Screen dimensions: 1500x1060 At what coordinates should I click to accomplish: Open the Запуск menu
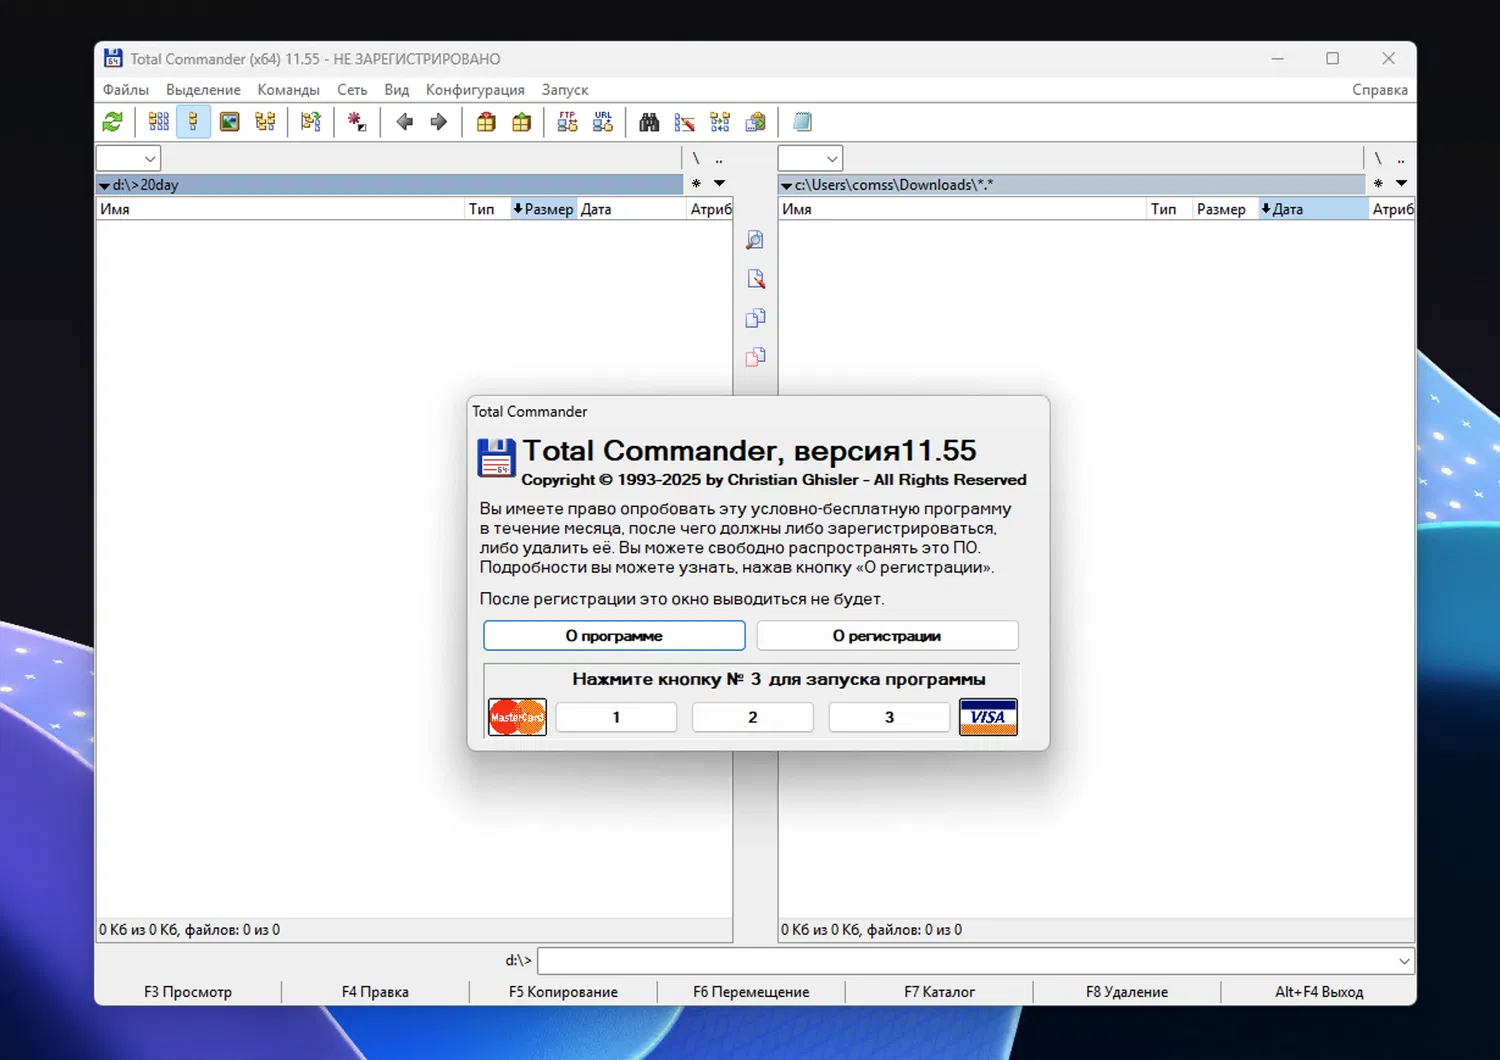click(x=565, y=90)
